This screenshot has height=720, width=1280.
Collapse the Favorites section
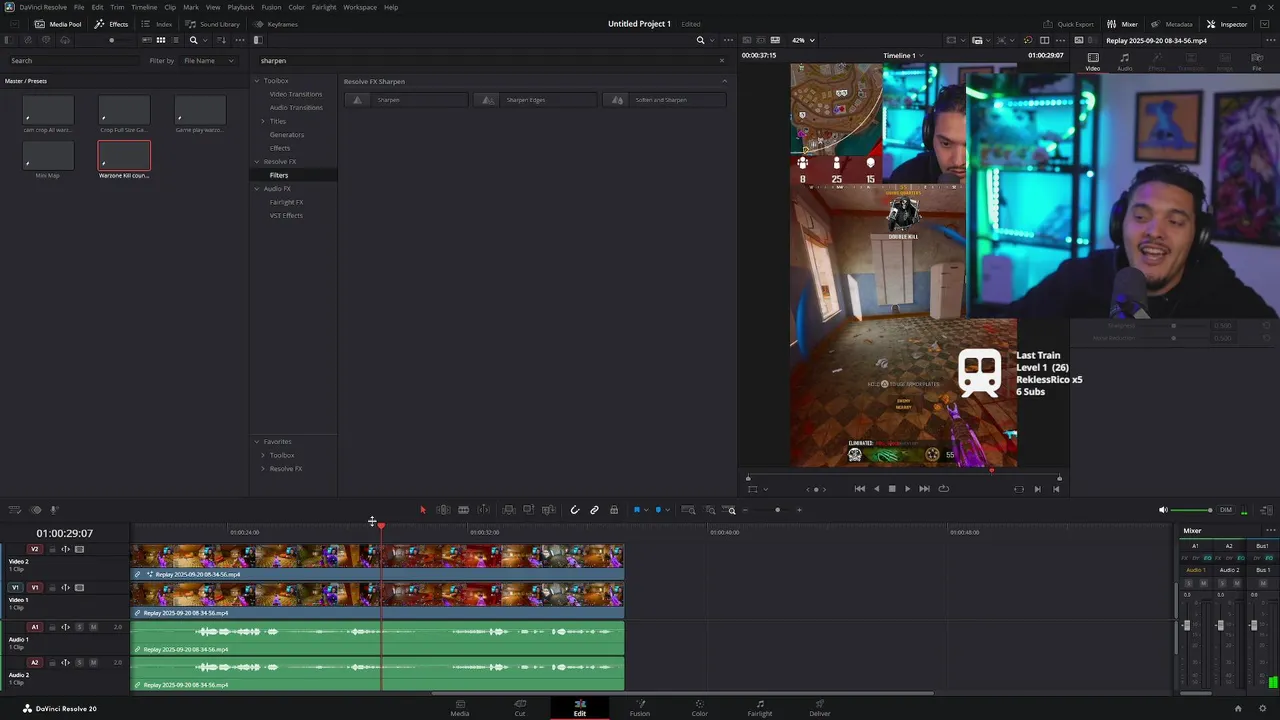pos(257,441)
